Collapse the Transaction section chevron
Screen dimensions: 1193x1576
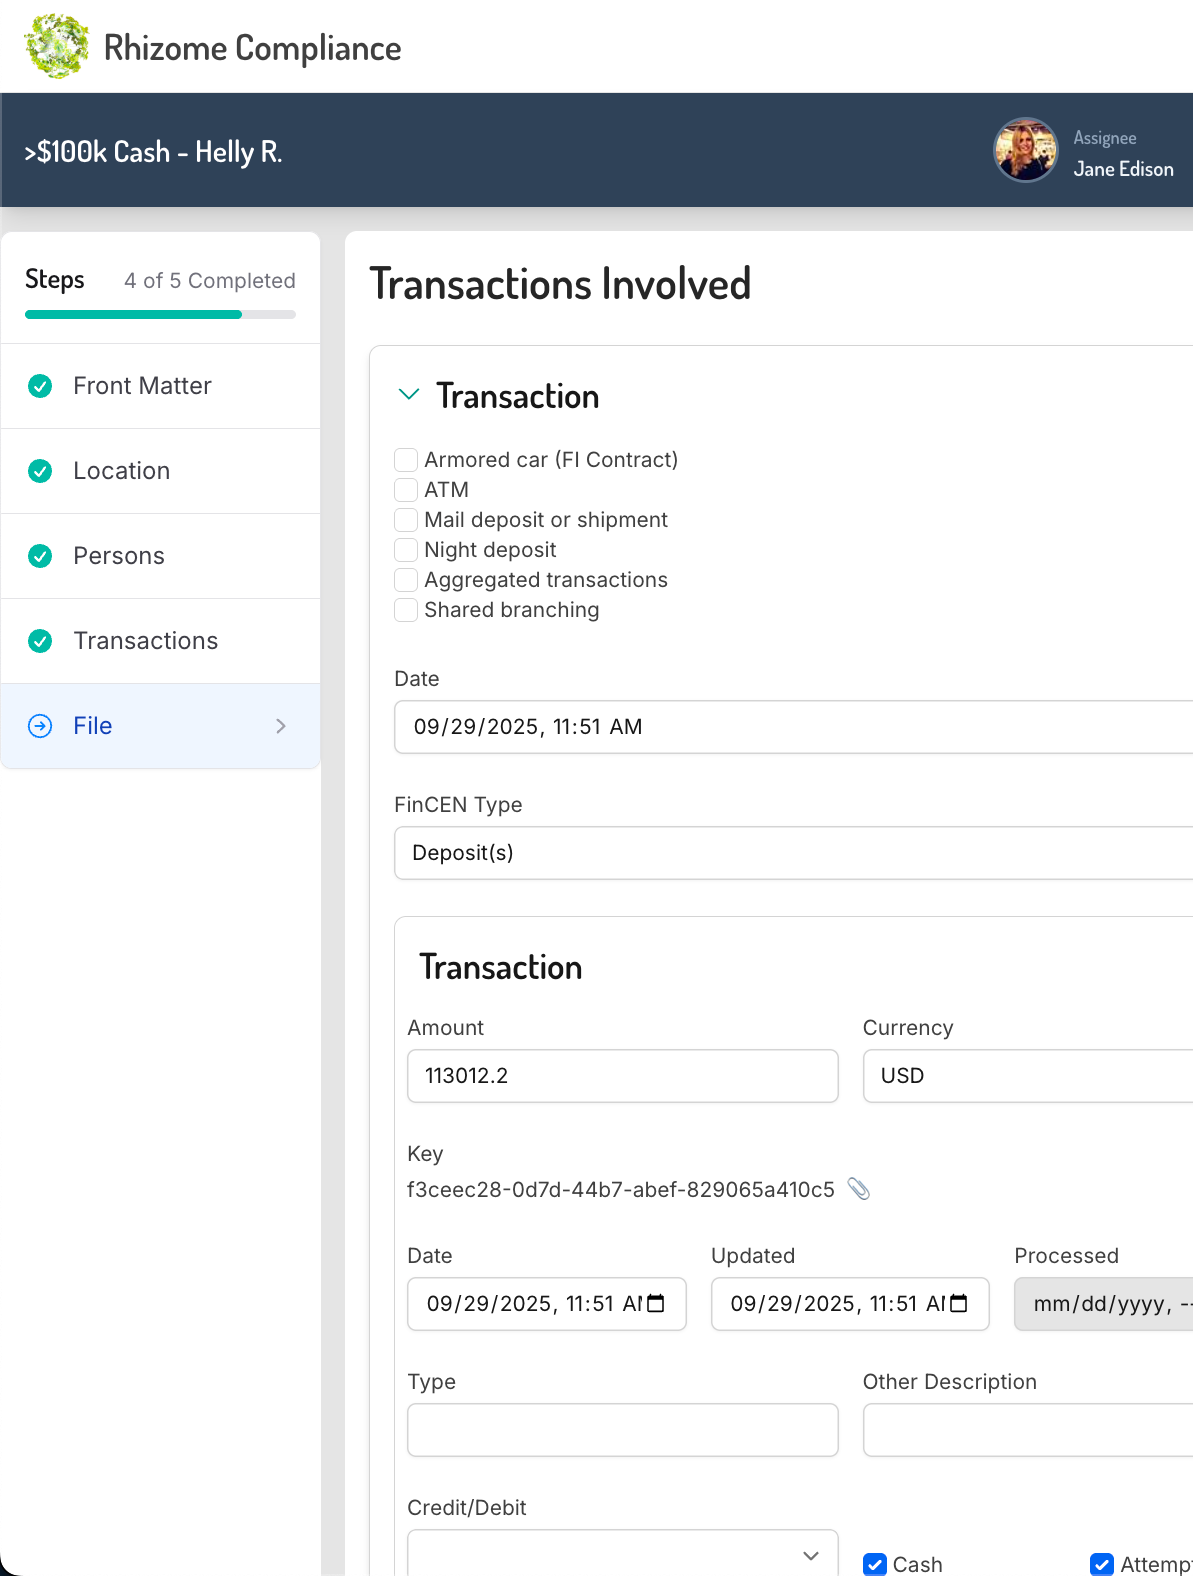click(408, 395)
